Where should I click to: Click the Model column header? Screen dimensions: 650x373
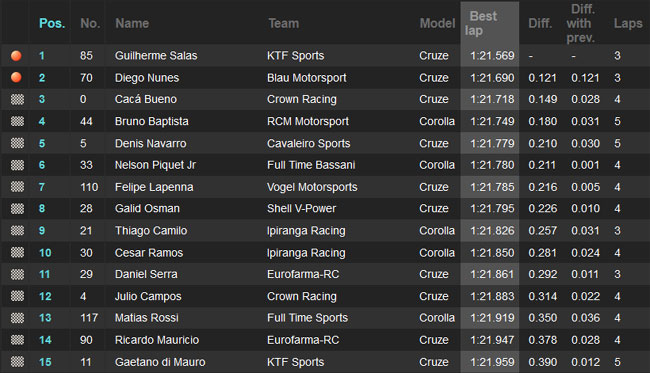tap(437, 23)
